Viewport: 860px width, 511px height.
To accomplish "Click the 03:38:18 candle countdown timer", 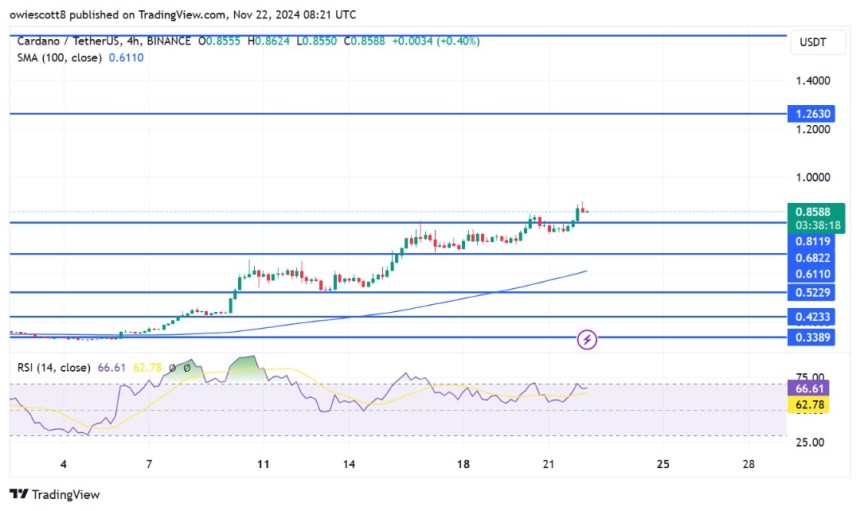I will click(x=818, y=225).
